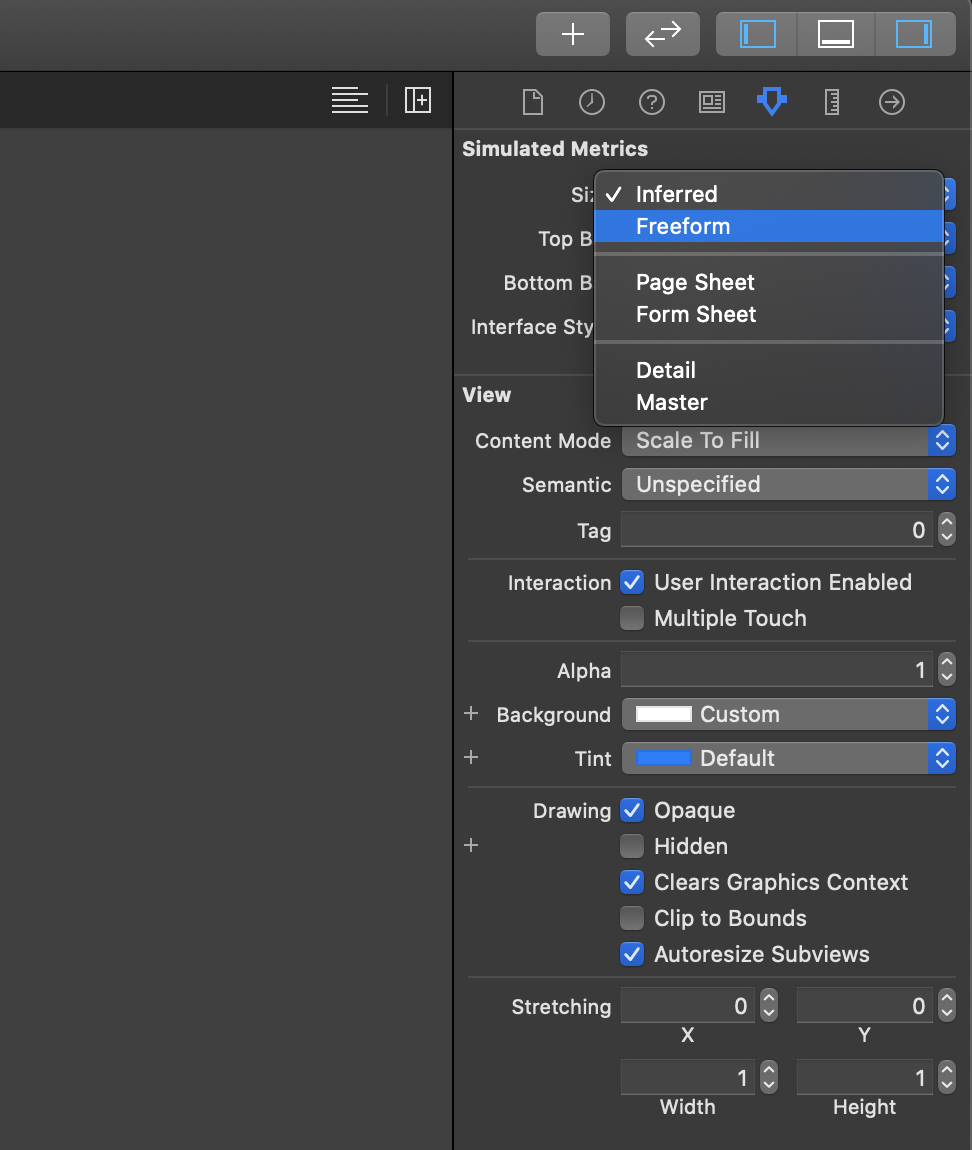Choose Page Sheet in the size menu
Image resolution: width=972 pixels, height=1150 pixels.
pyautogui.click(x=695, y=282)
